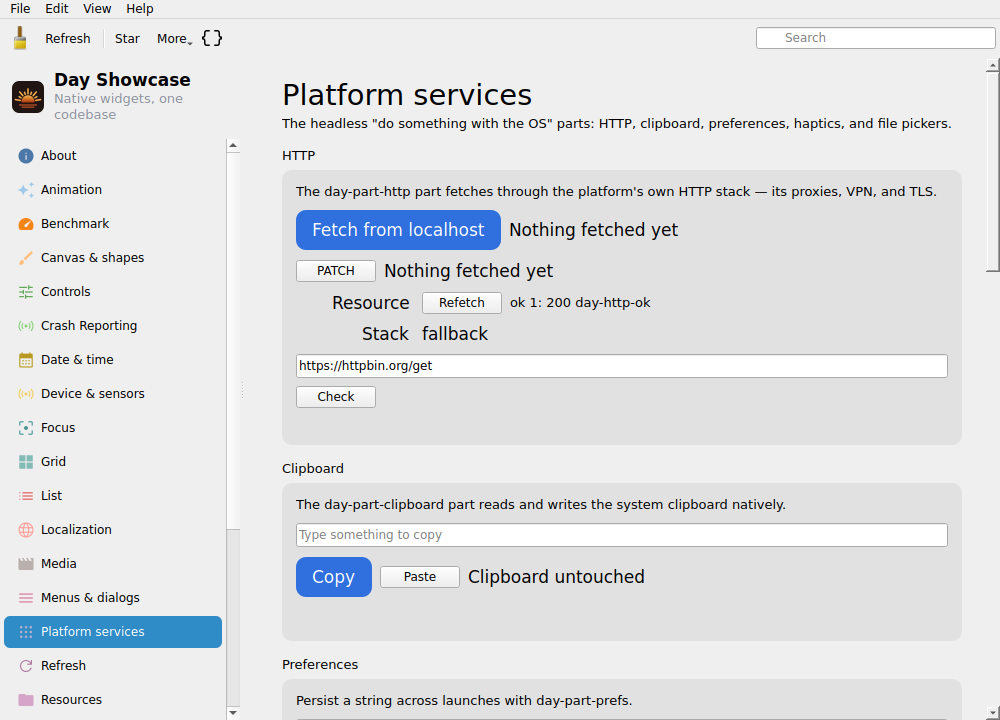
Task: Click the Search field
Action: (875, 38)
